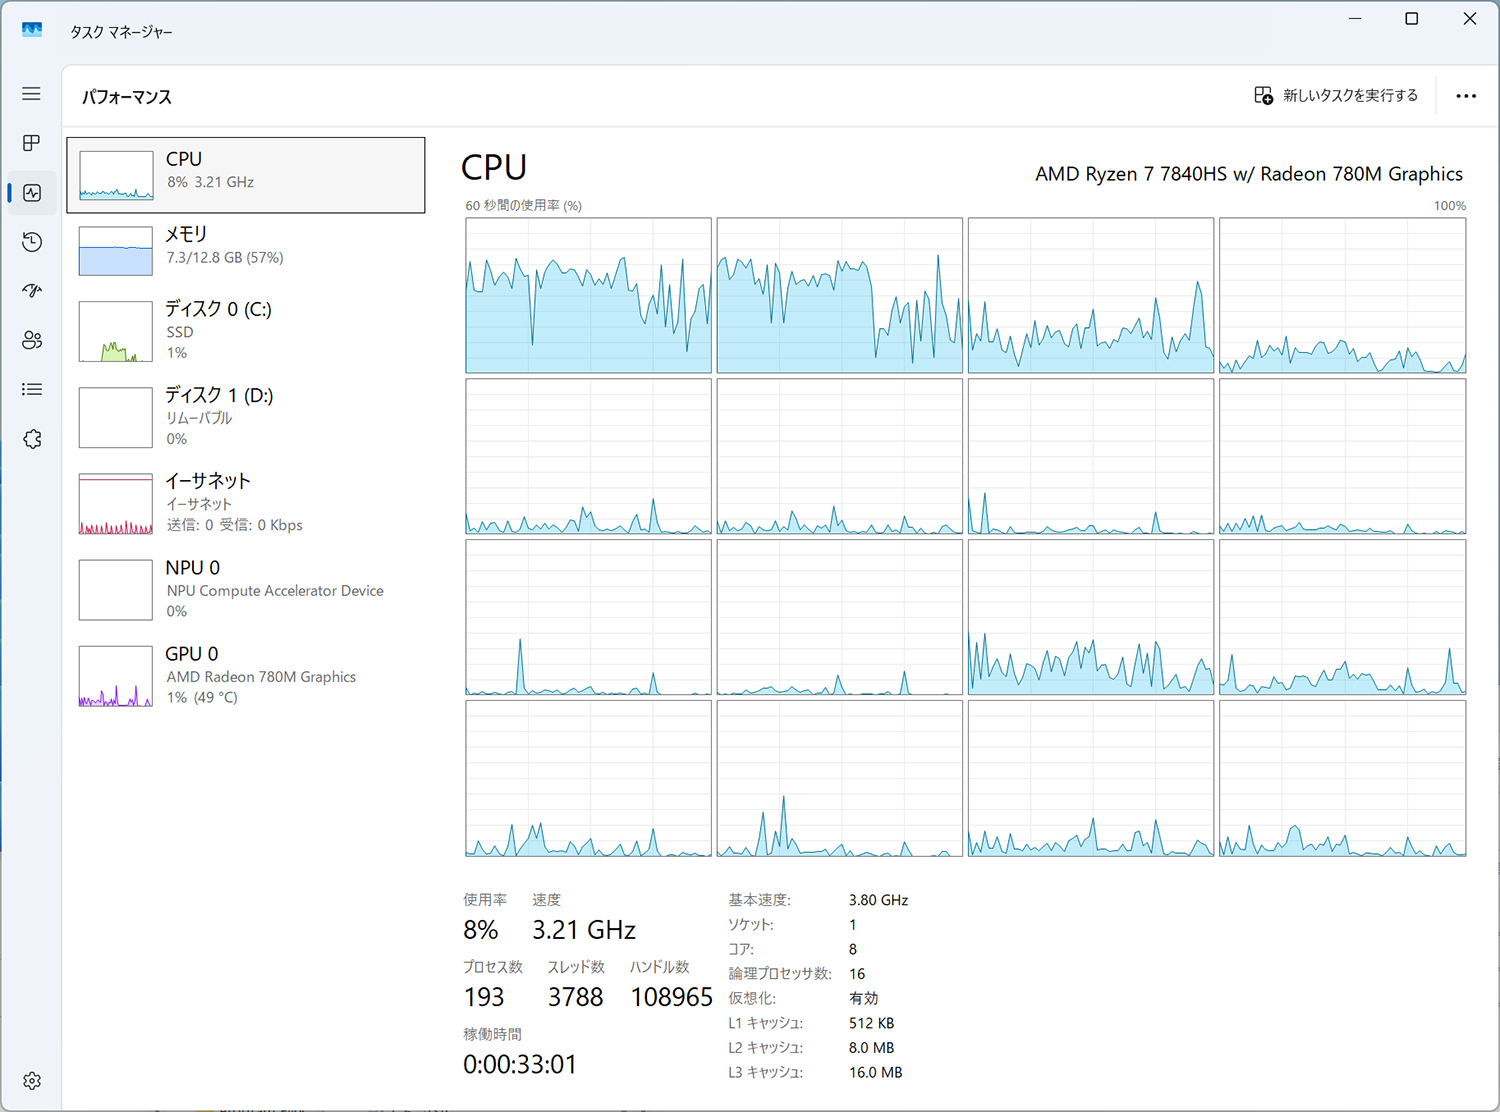Click the L3 キャッシュ value "16.0 MB"

[875, 1072]
